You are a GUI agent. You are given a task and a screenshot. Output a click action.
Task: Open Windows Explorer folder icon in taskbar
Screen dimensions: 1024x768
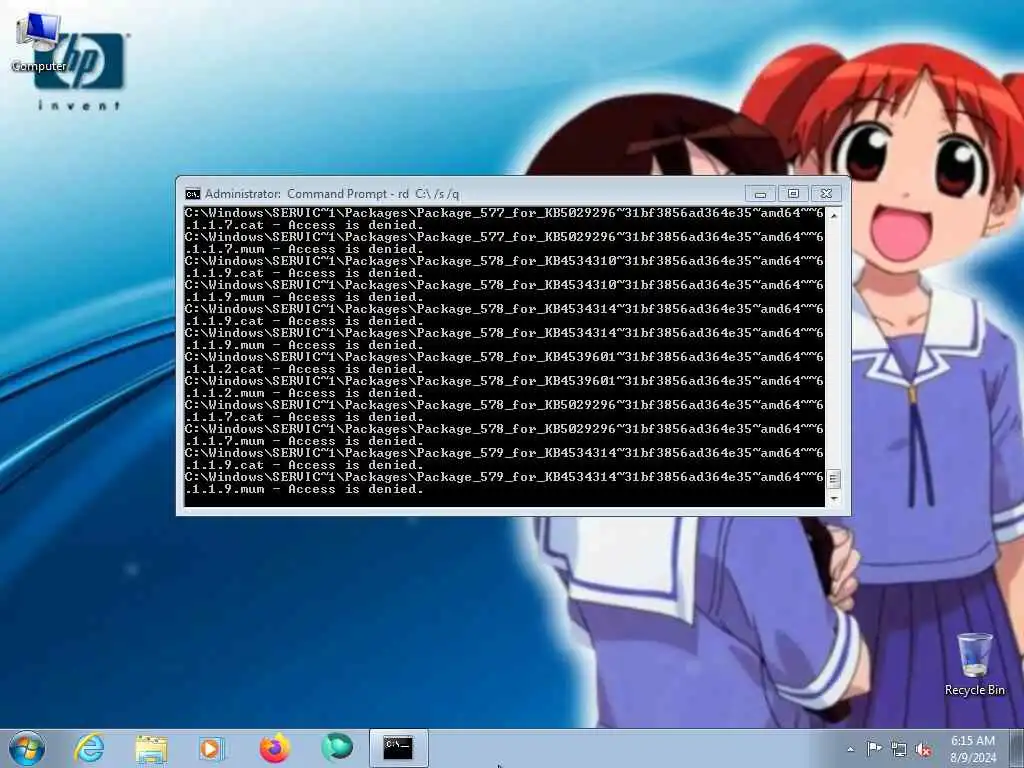[x=152, y=749]
